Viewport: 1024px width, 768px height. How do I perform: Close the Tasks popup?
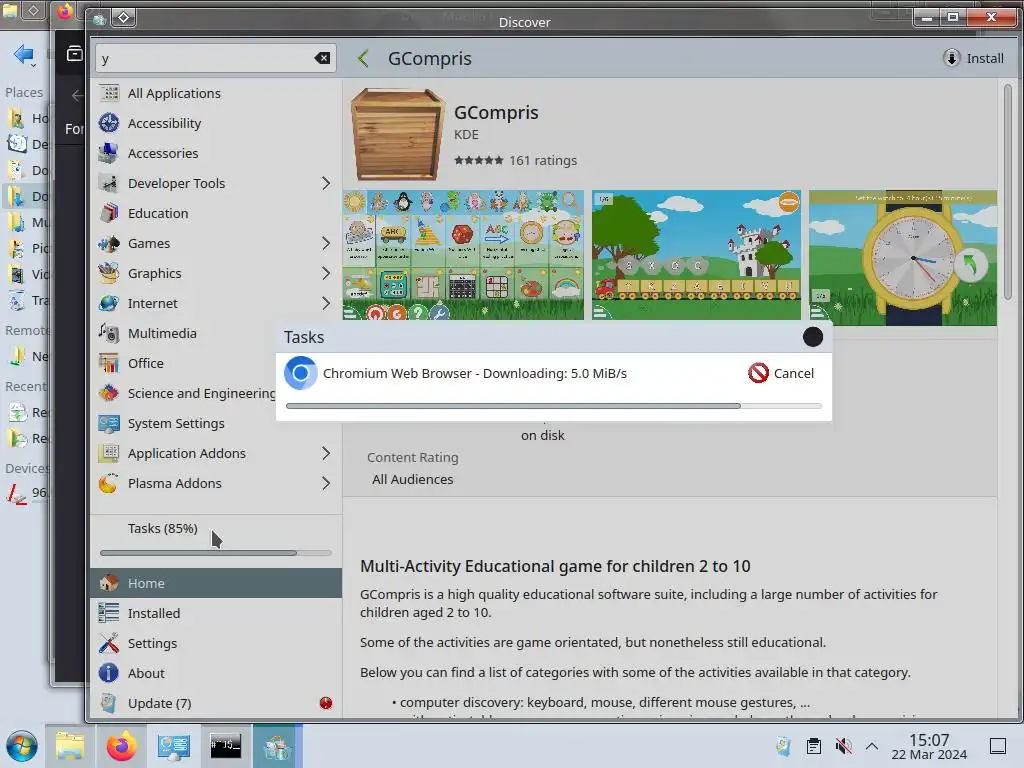[x=812, y=337]
